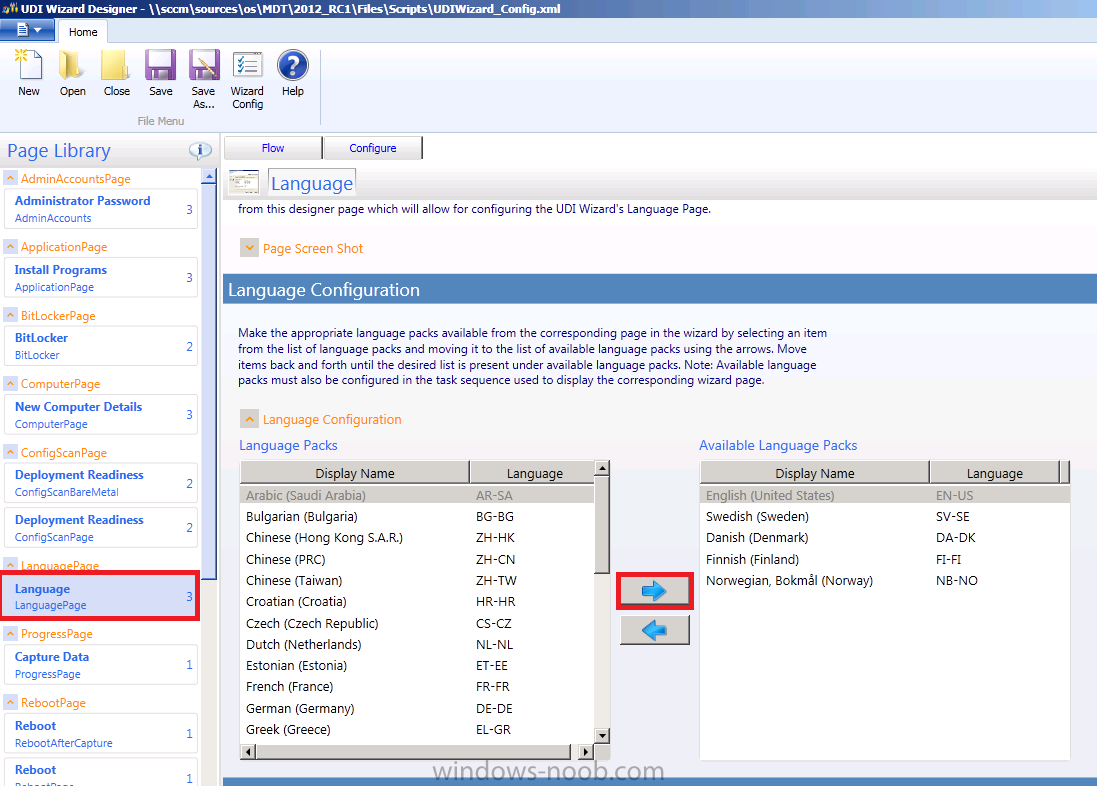
Task: Select Croatian (Croatia) row
Action: point(417,601)
